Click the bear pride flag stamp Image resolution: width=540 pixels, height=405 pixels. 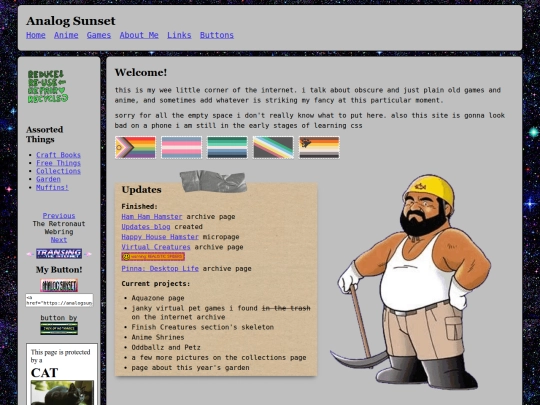coord(319,147)
